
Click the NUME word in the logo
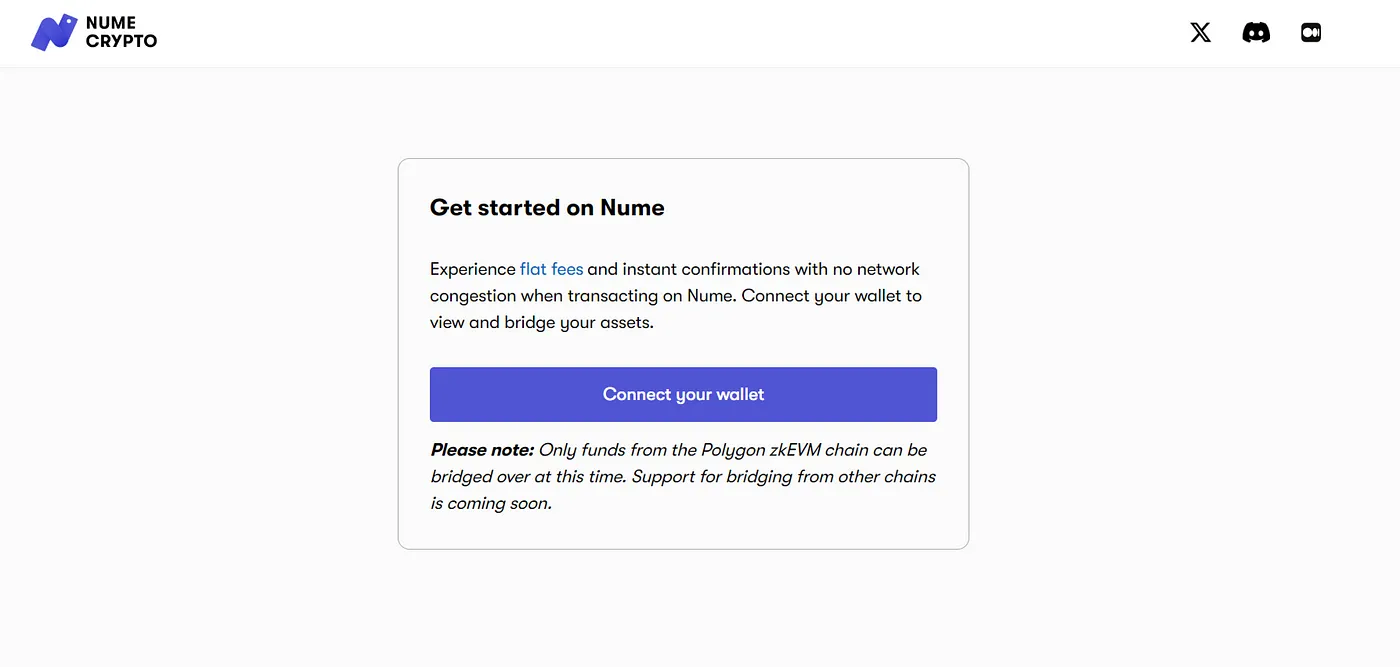tap(111, 23)
